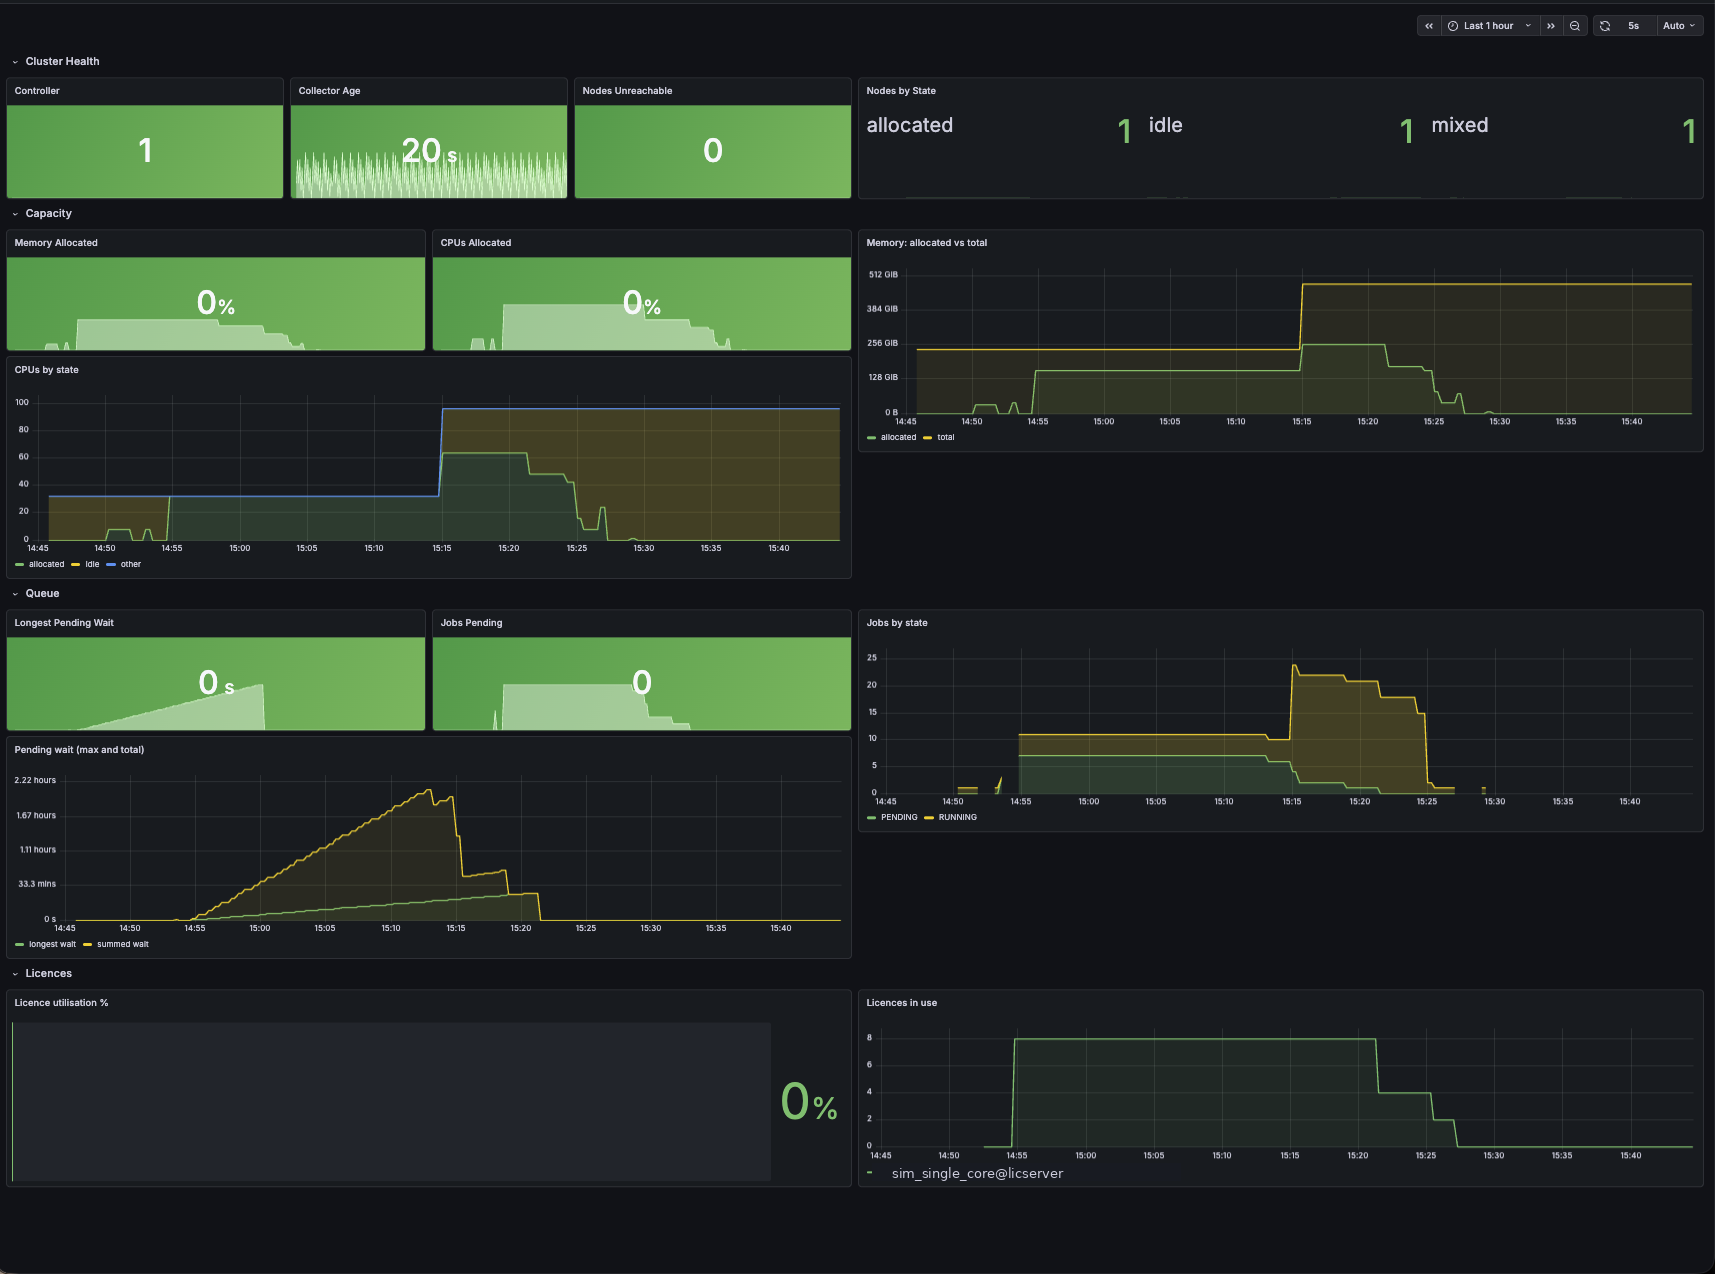Click the Collector Age 20 s stat
The image size is (1715, 1274).
click(x=429, y=151)
